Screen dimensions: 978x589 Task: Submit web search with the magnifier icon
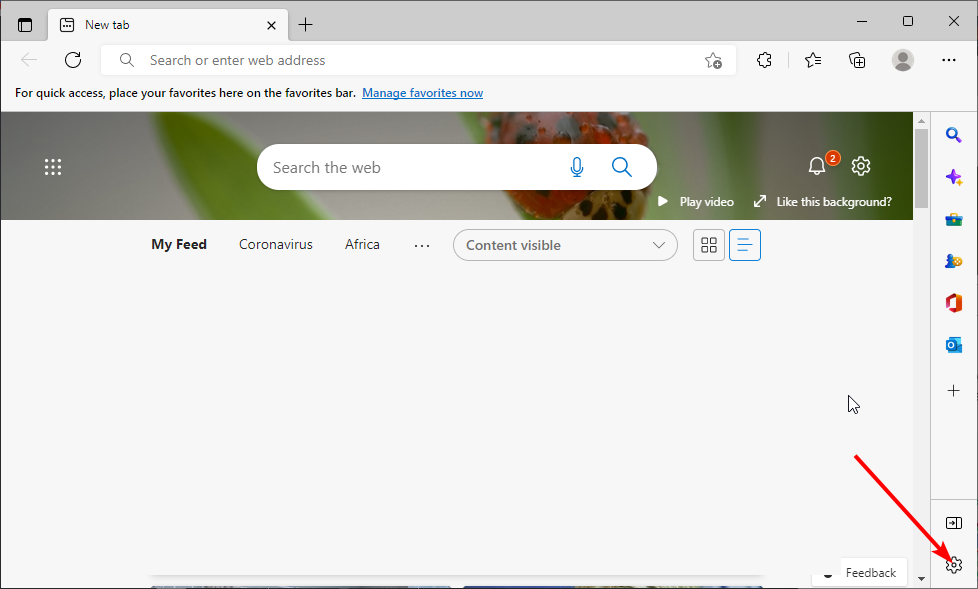(x=622, y=167)
